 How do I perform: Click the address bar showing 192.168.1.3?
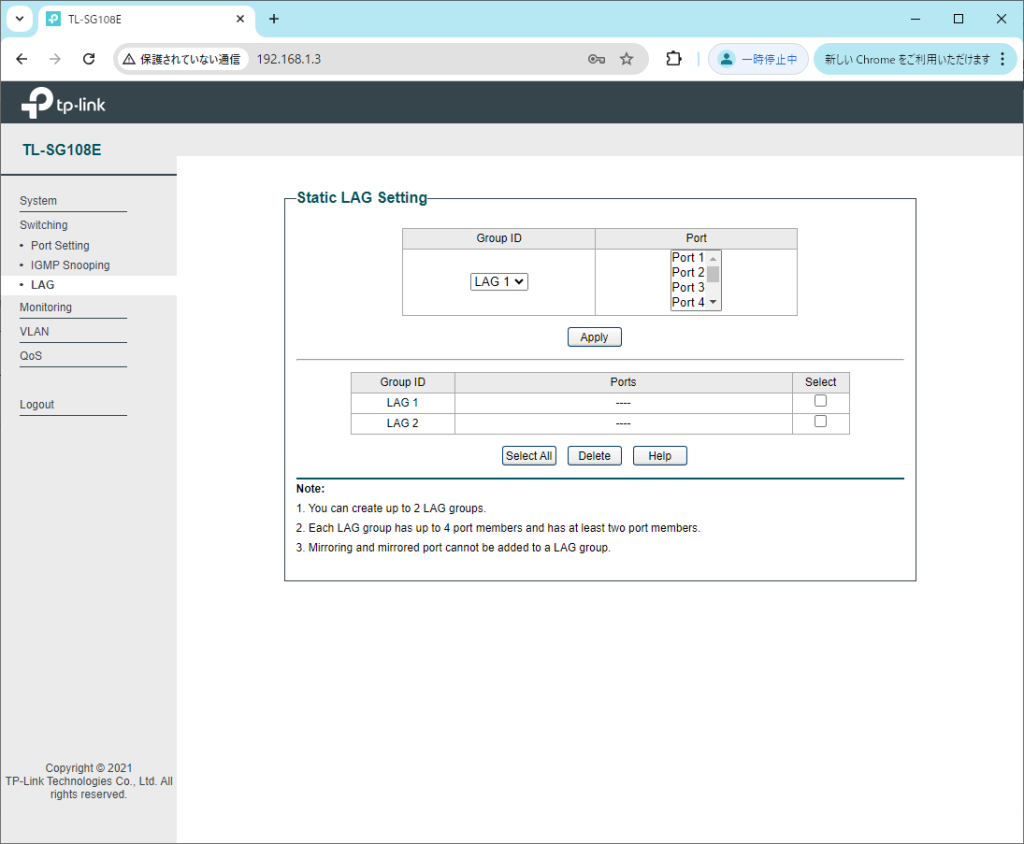pyautogui.click(x=400, y=59)
